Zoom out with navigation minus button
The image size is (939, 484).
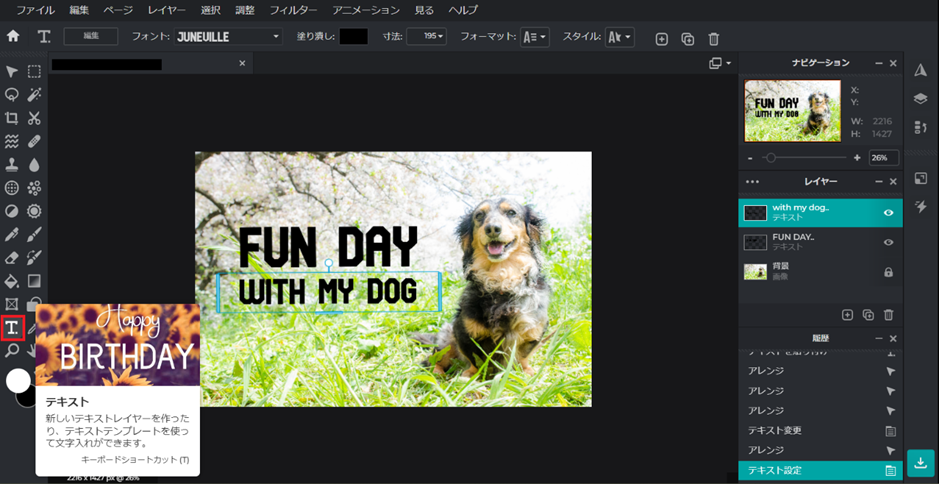(x=750, y=158)
